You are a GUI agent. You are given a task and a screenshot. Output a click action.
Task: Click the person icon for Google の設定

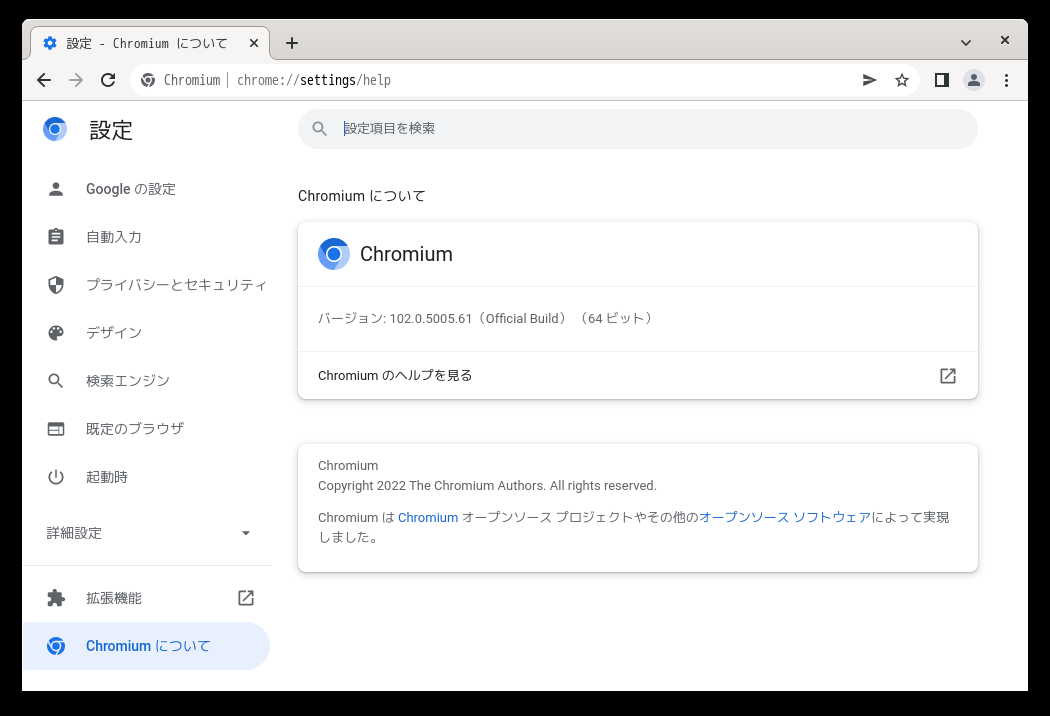click(56, 190)
